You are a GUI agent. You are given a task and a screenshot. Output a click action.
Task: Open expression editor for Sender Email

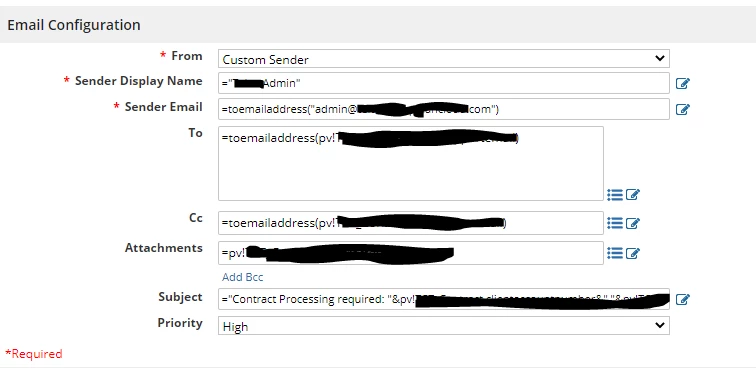coord(682,109)
